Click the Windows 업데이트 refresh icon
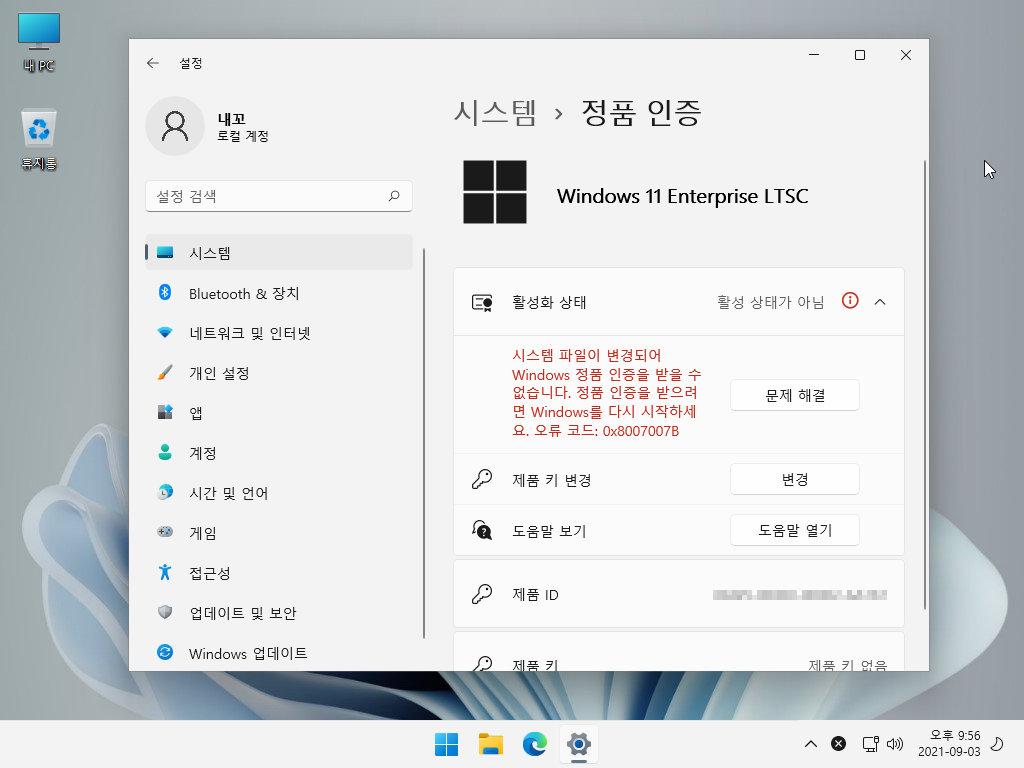1024x768 pixels. point(165,652)
